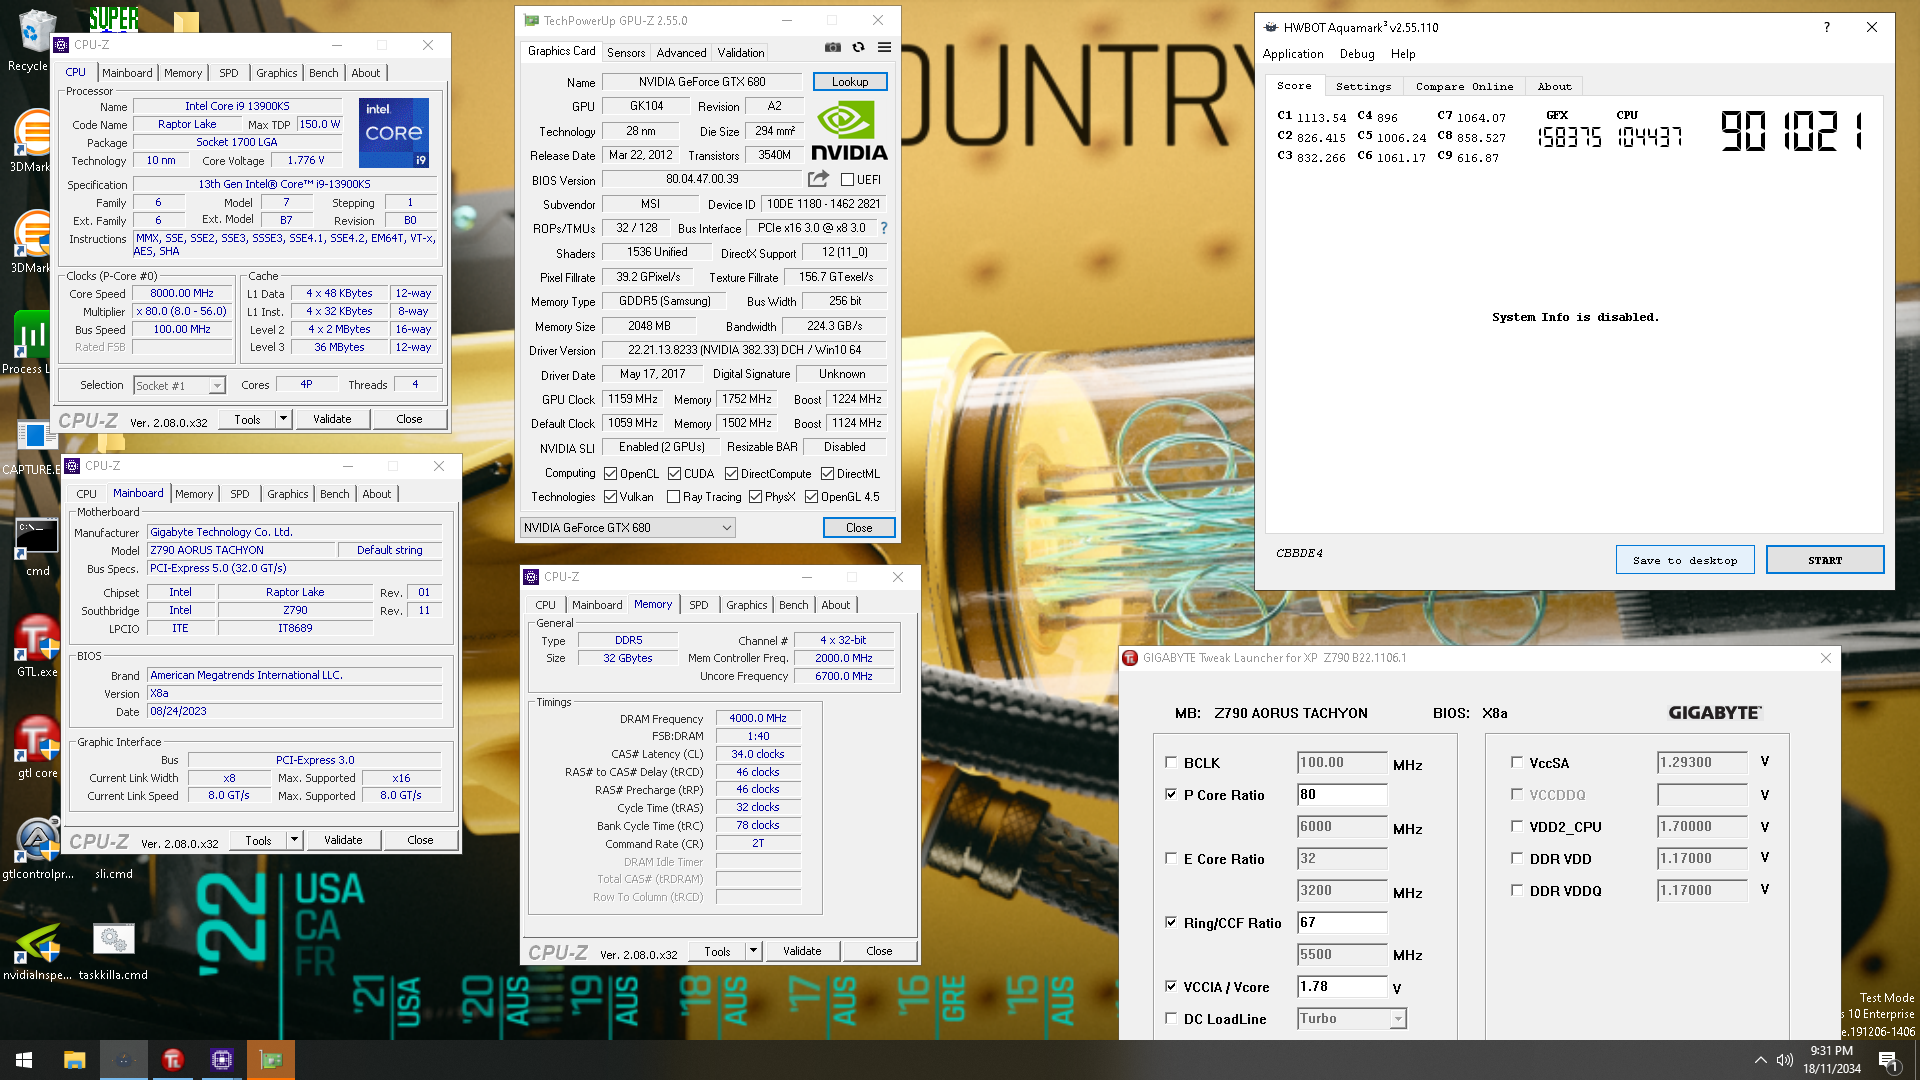1920x1080 pixels.
Task: Click the START button in Aquamark
Action: 1824,560
